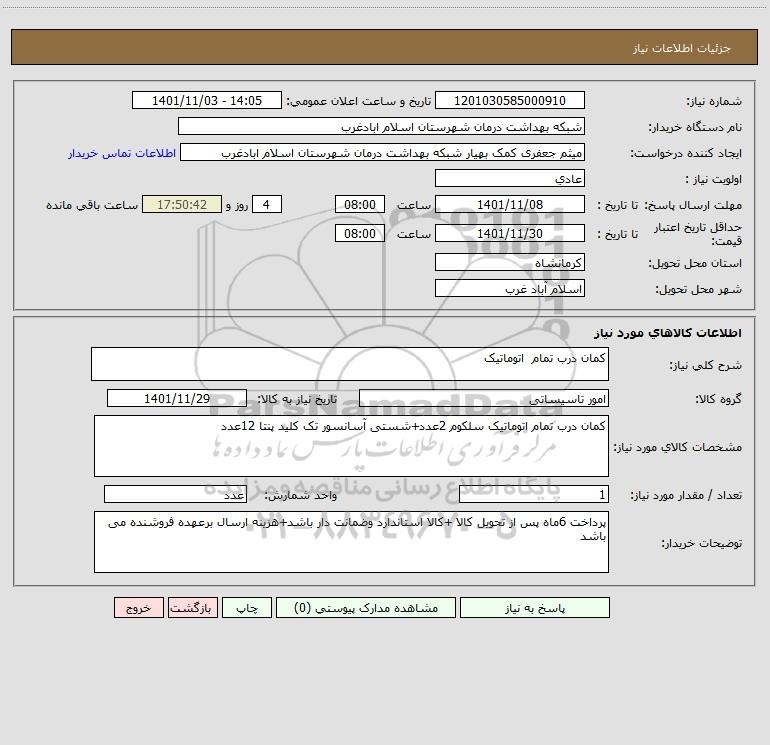Click the چاپ print button

click(247, 607)
